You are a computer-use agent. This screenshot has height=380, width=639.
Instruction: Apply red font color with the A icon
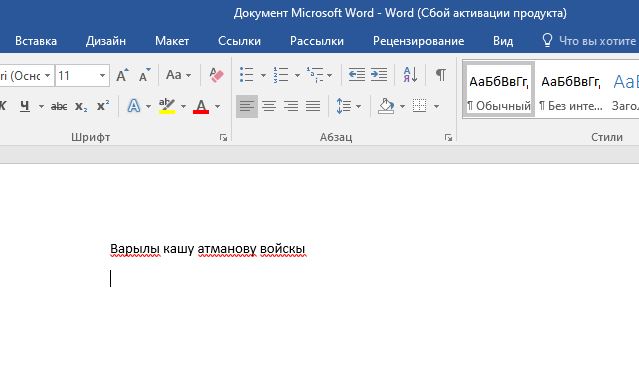201,106
